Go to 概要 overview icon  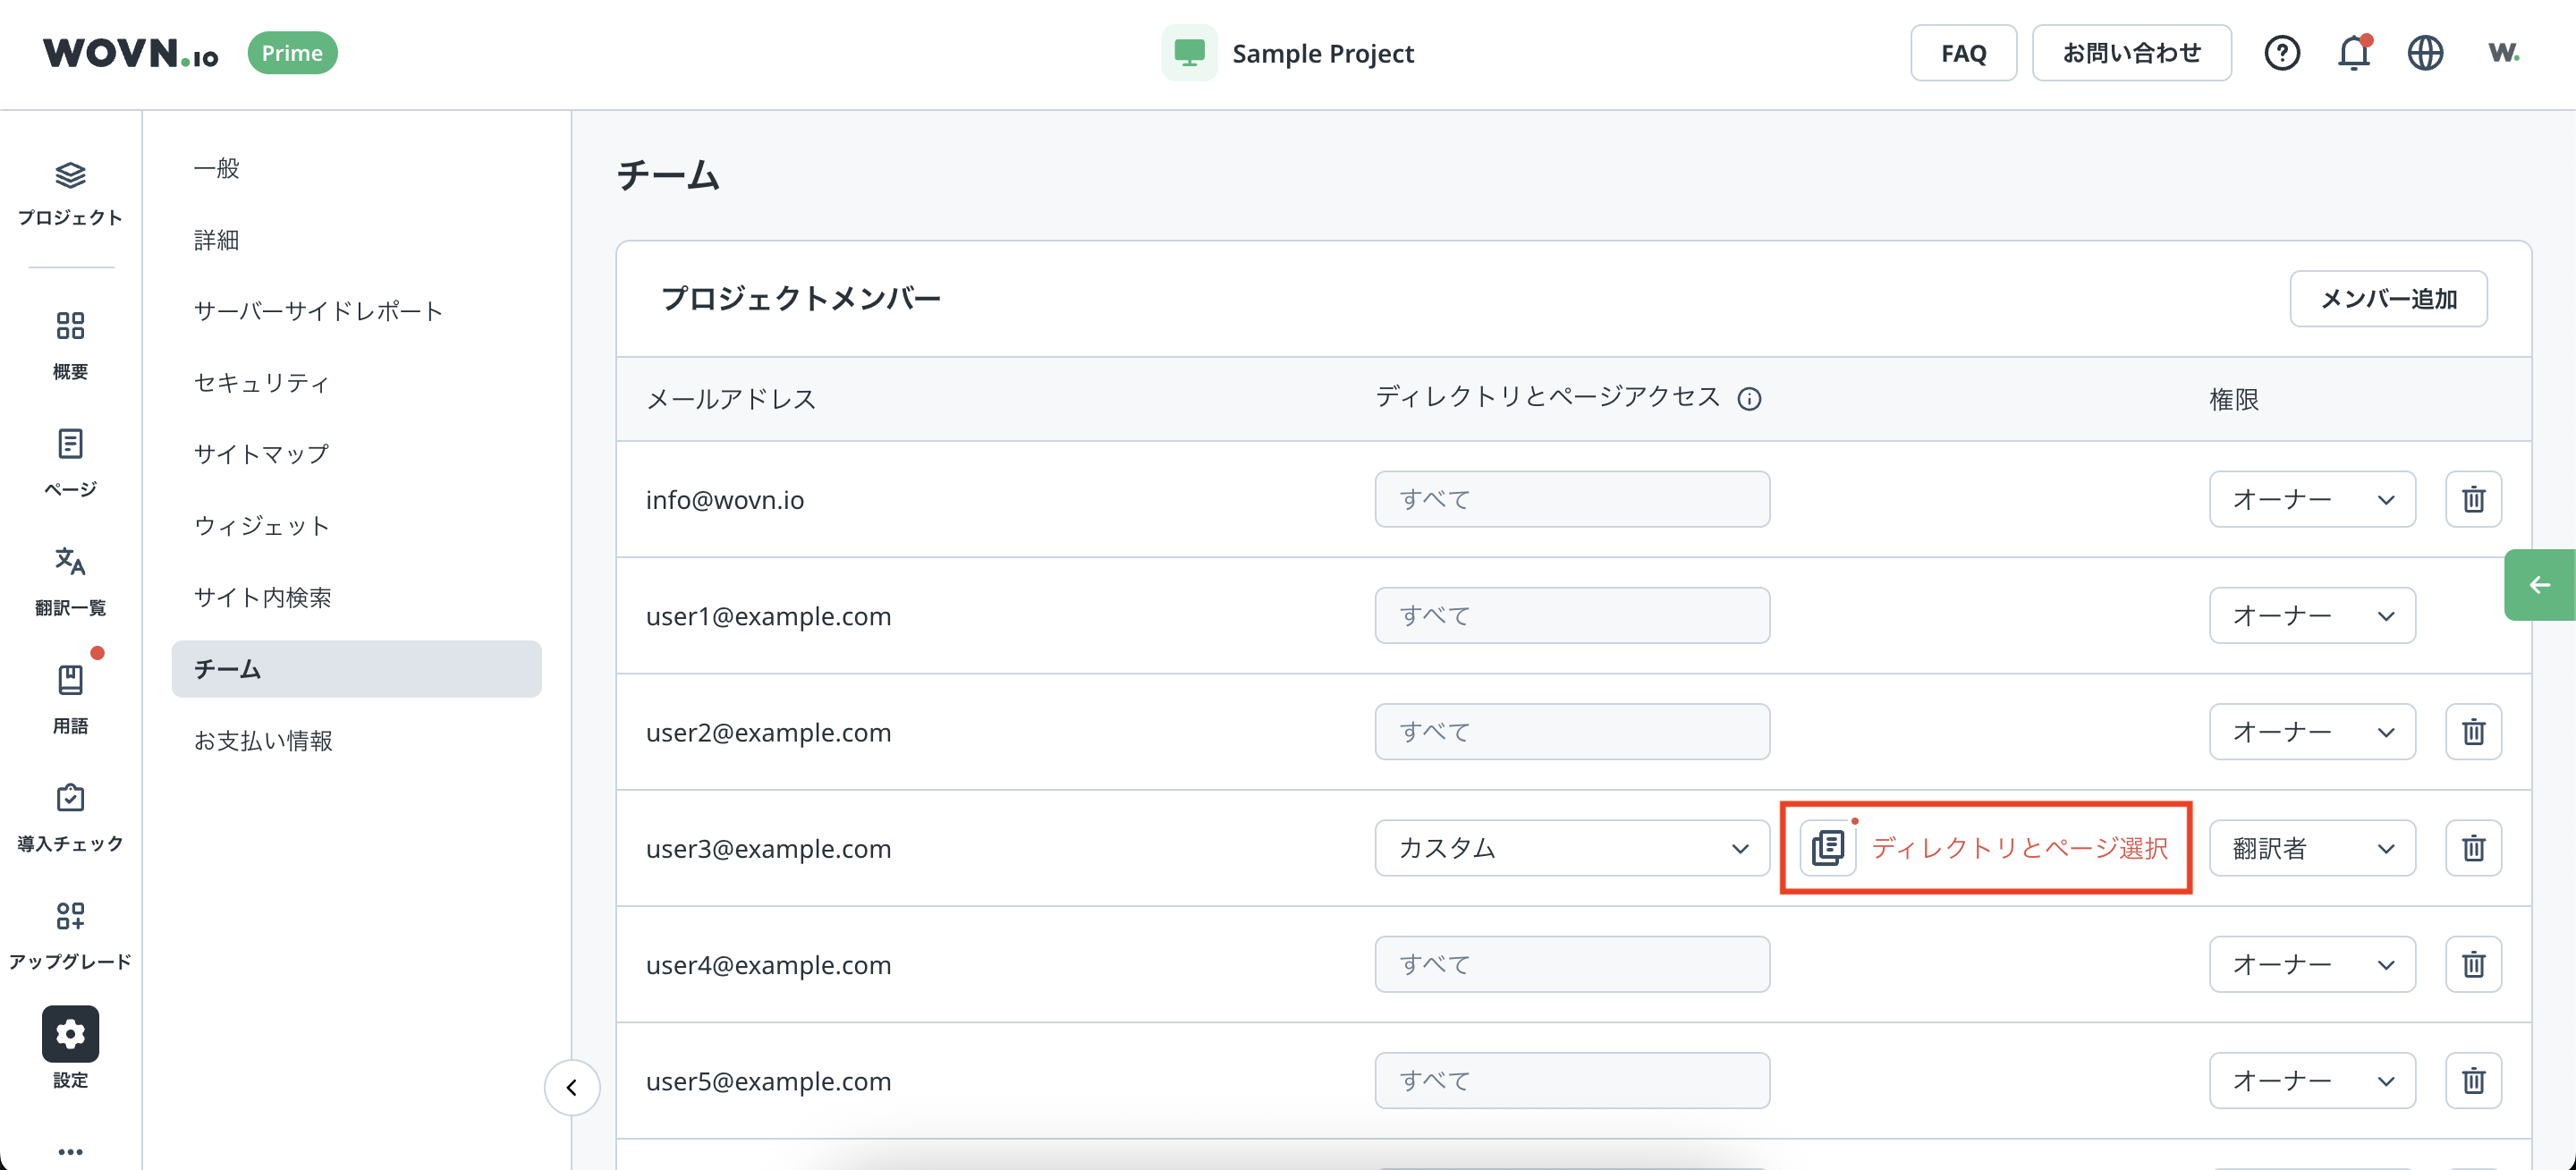tap(70, 326)
